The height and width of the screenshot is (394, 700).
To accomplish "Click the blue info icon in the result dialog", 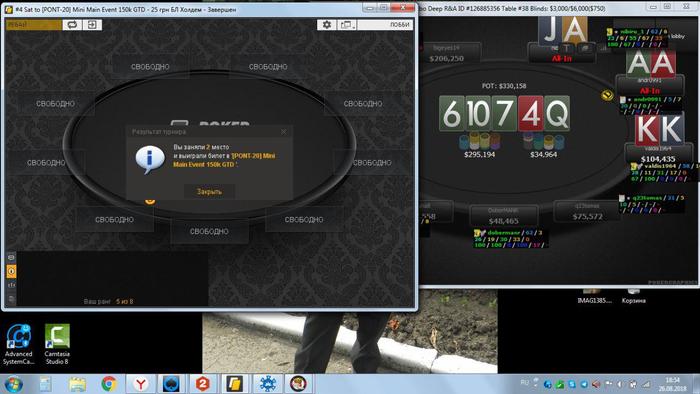I will (150, 160).
